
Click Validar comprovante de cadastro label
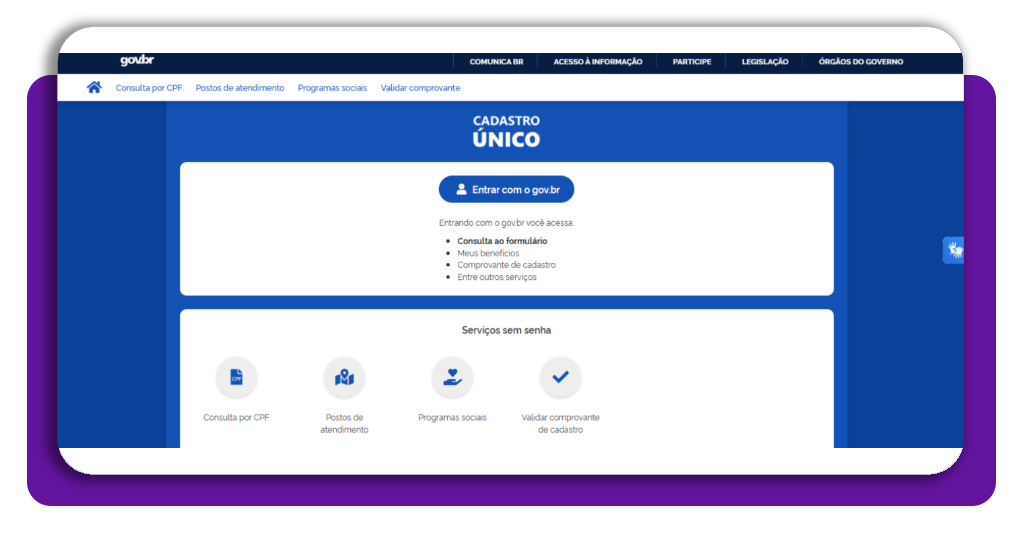tap(560, 424)
